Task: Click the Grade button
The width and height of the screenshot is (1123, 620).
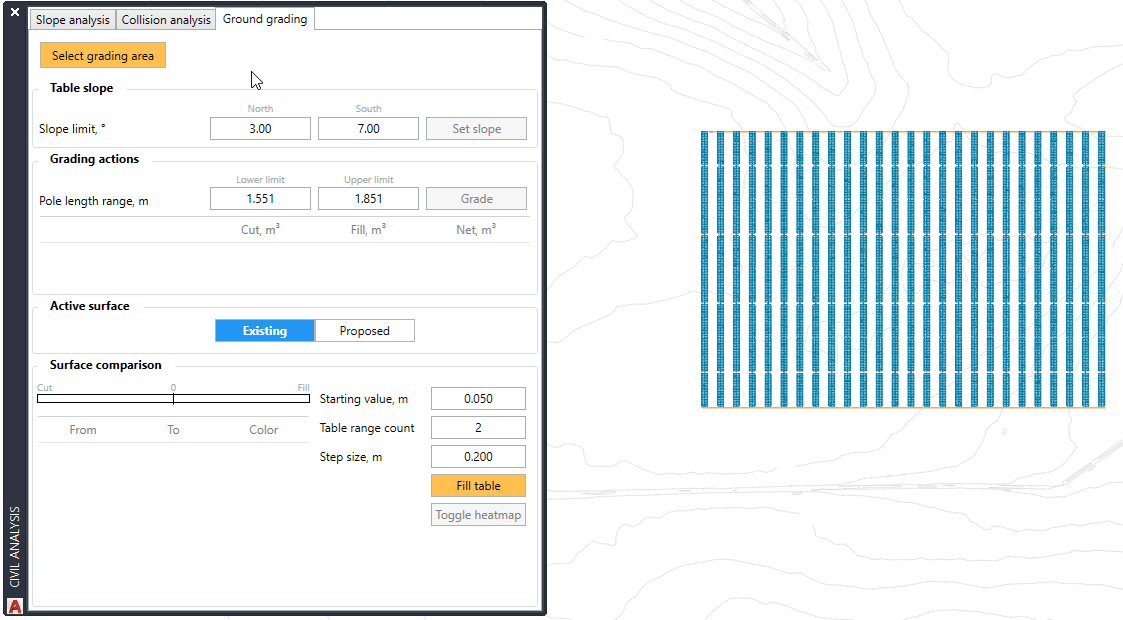Action: [x=476, y=199]
